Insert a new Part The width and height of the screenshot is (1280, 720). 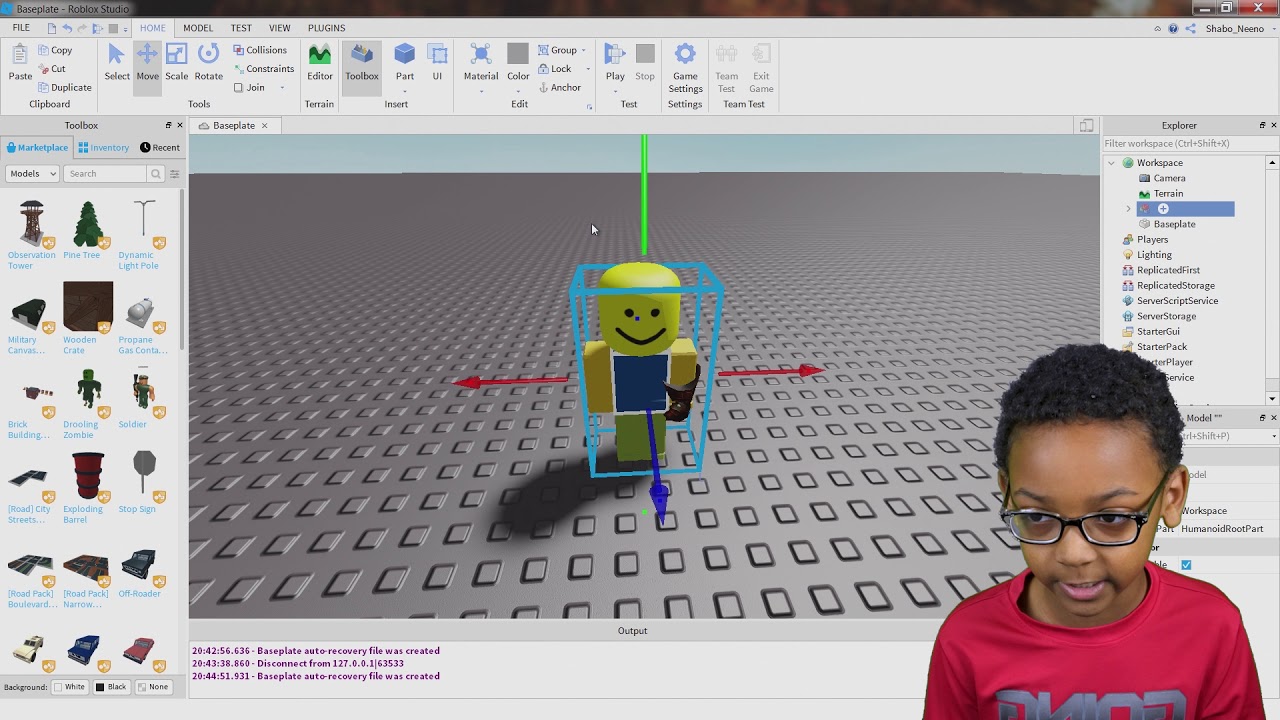tap(404, 62)
